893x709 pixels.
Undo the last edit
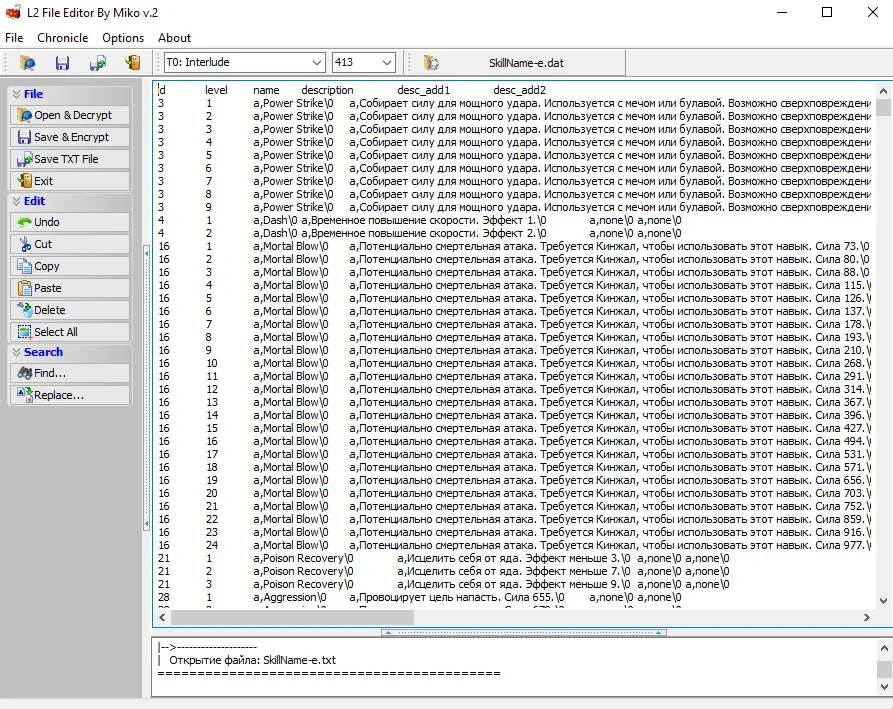click(70, 222)
